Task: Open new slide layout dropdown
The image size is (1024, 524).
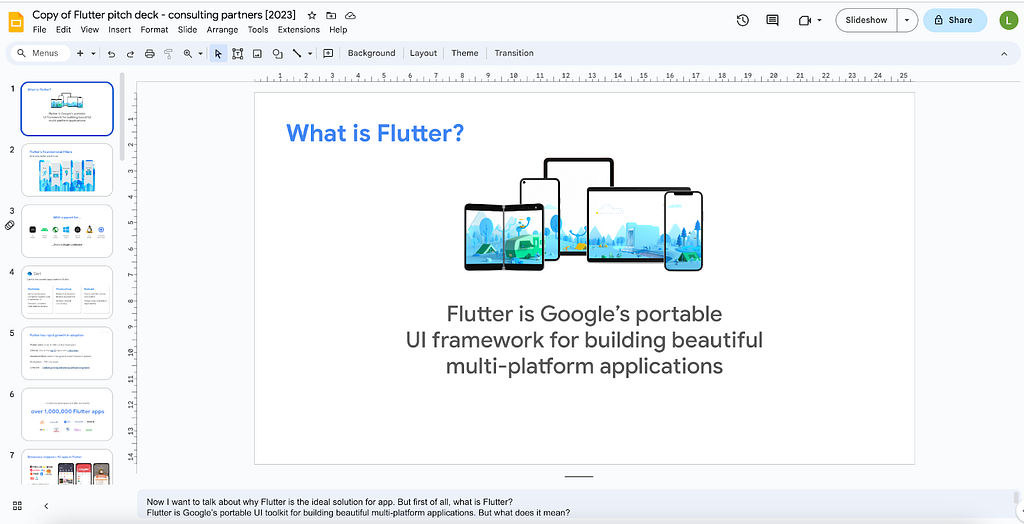Action: click(x=93, y=53)
